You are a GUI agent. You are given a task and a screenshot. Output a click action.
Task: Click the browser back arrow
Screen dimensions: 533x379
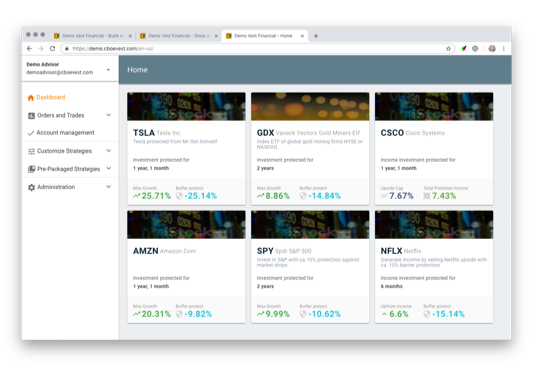pos(30,49)
